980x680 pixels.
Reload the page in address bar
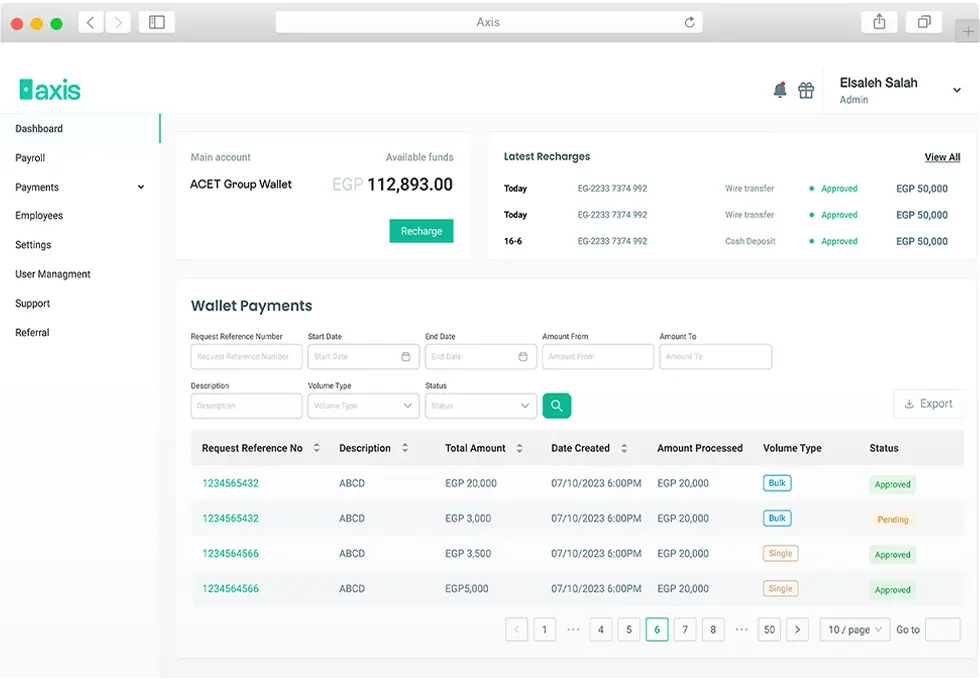[x=689, y=22]
